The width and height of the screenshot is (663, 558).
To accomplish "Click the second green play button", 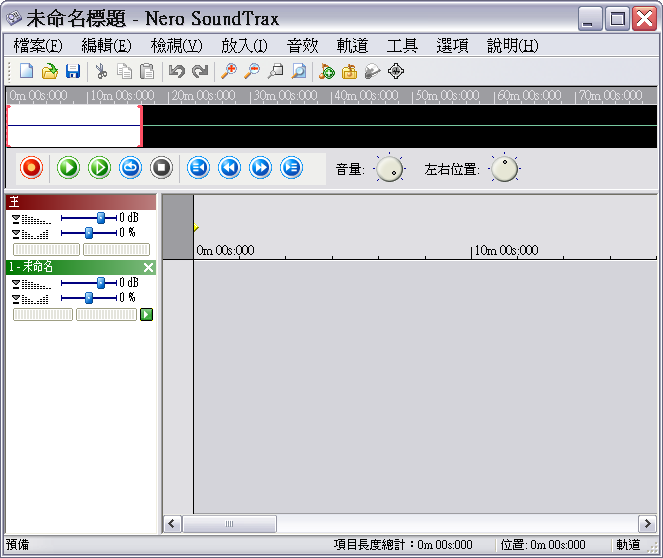I will (x=99, y=167).
